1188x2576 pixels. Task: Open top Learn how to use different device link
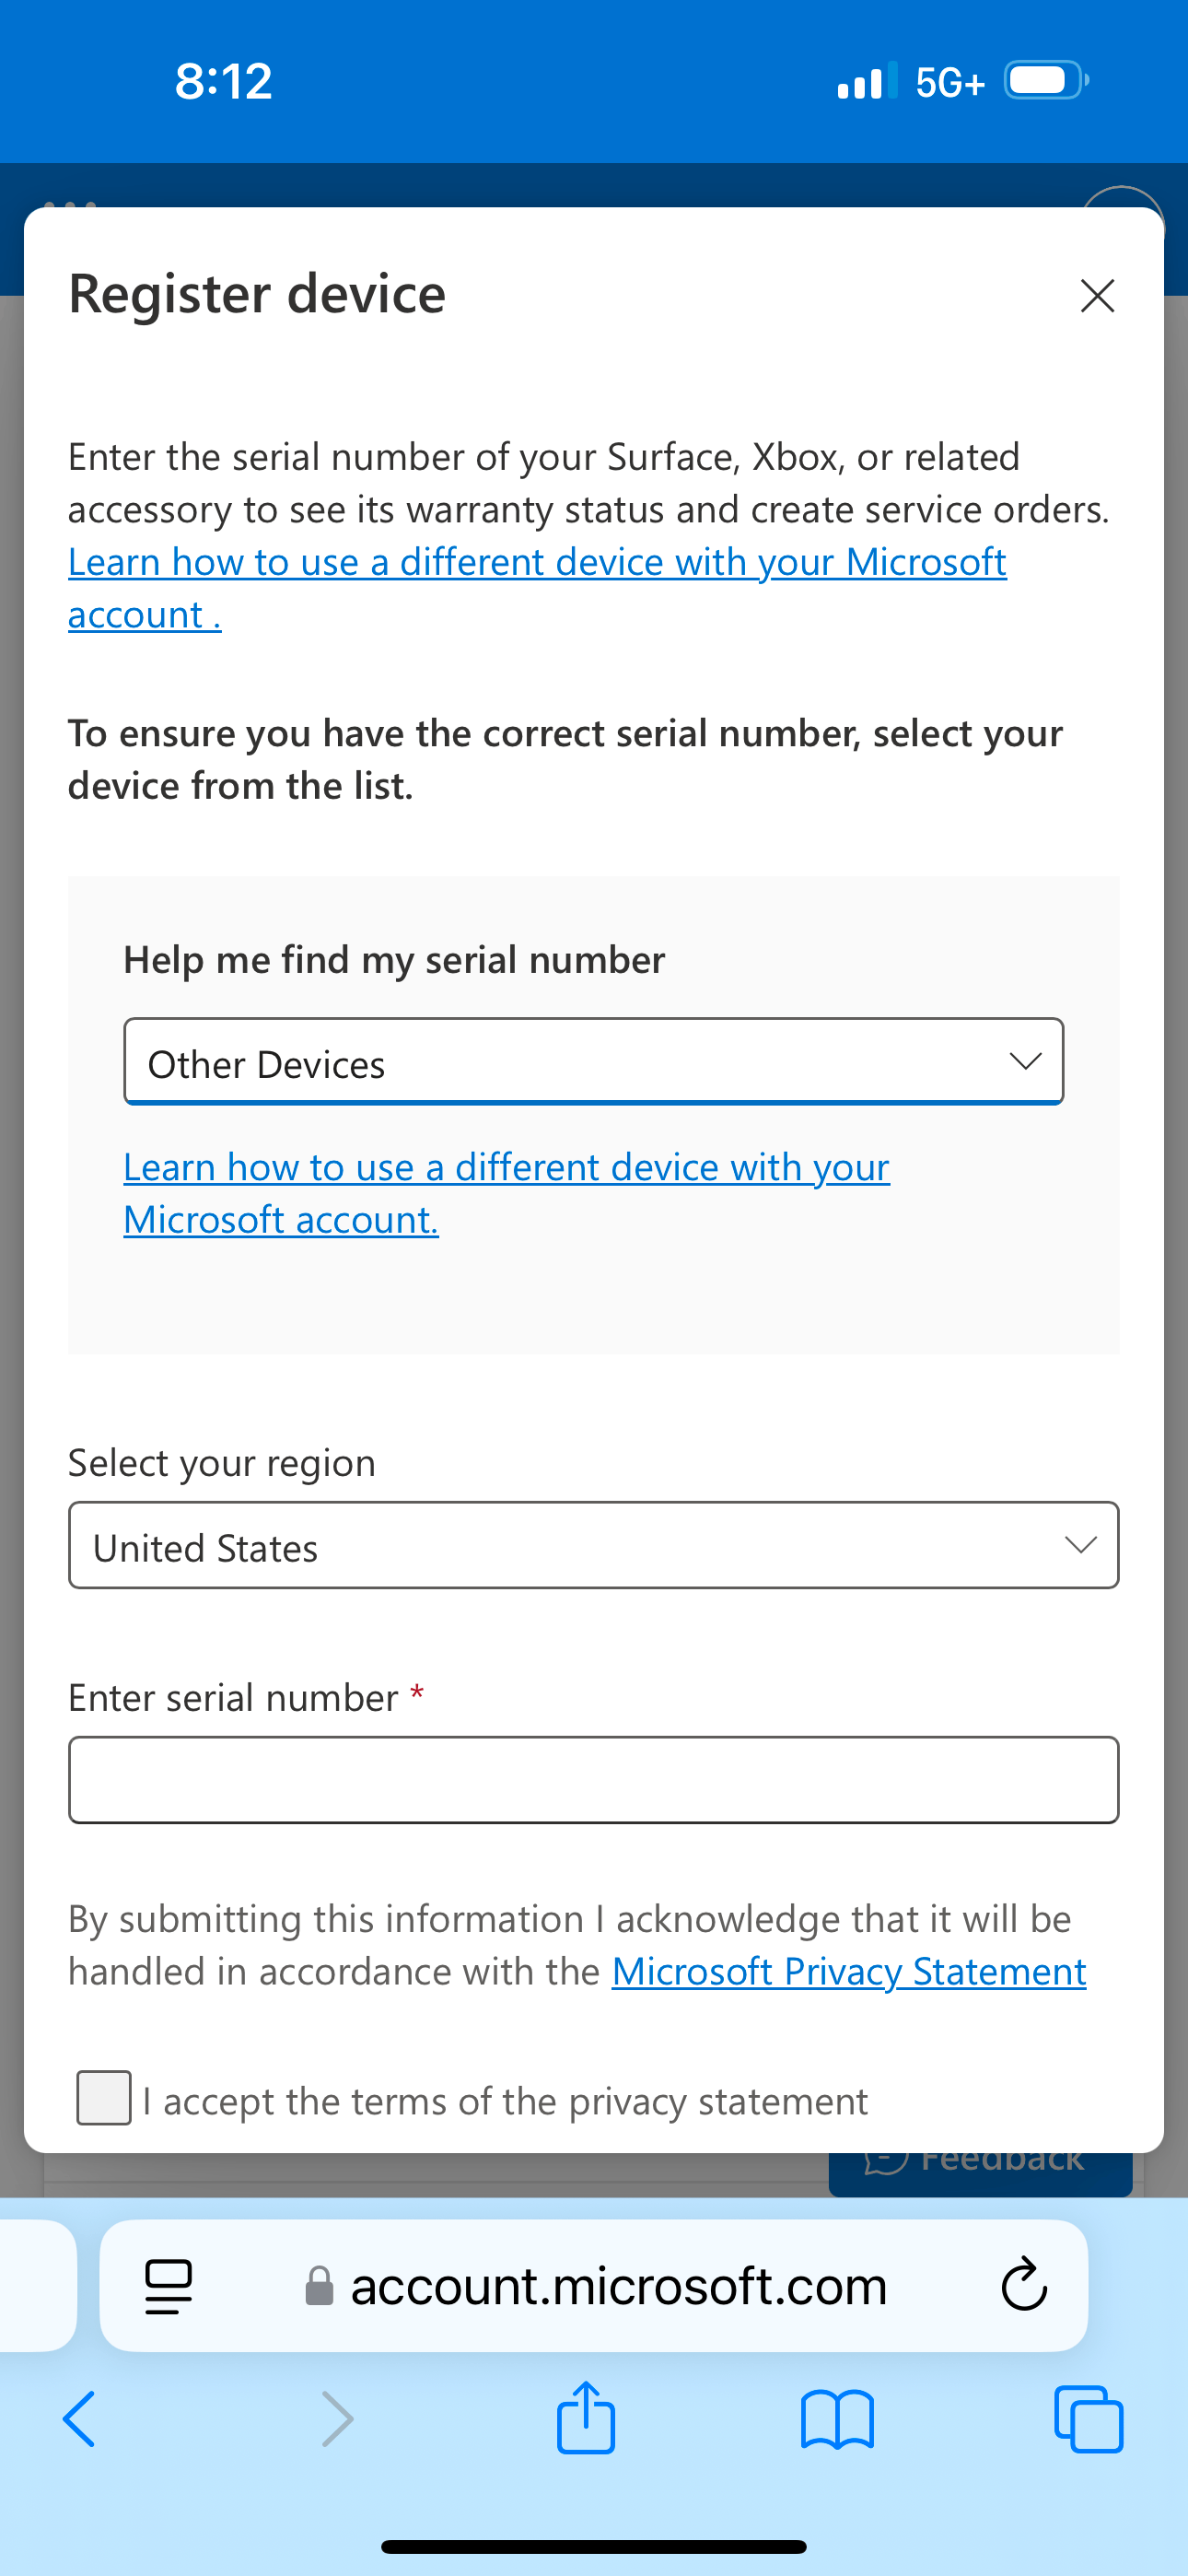click(537, 588)
